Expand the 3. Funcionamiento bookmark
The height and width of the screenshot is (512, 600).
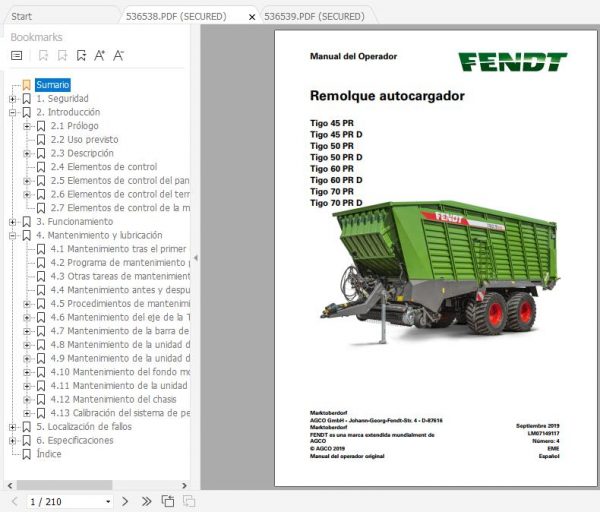pos(12,222)
